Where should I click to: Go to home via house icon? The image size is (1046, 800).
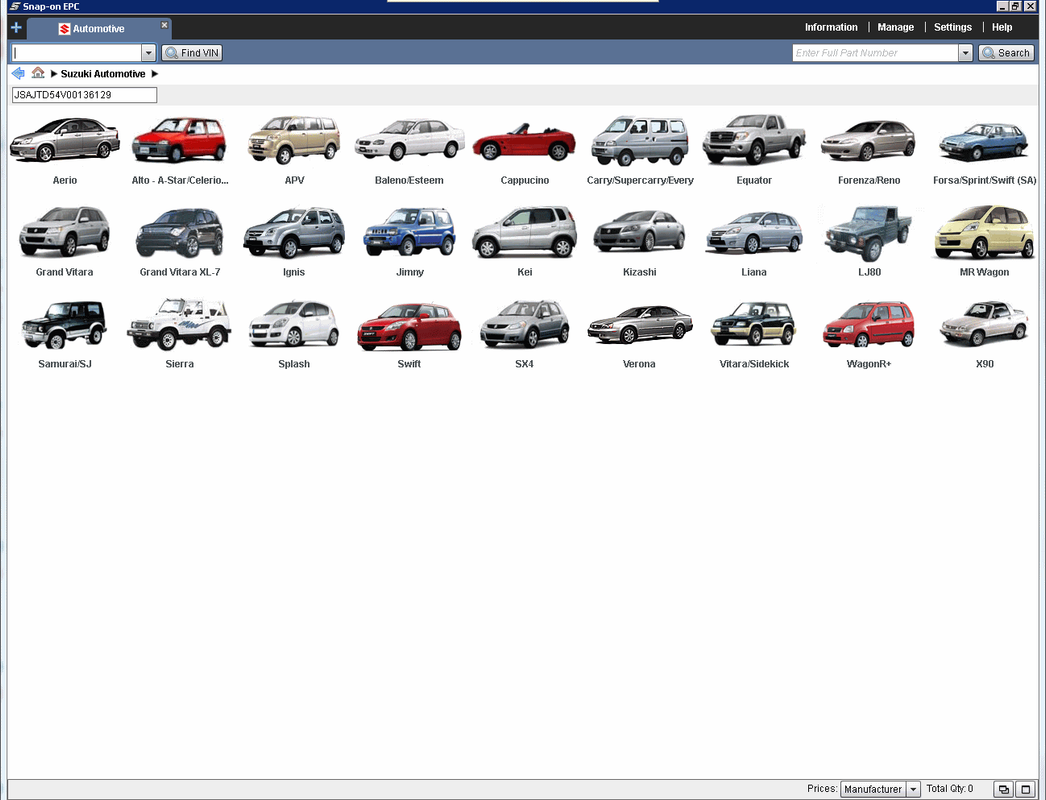tap(38, 73)
